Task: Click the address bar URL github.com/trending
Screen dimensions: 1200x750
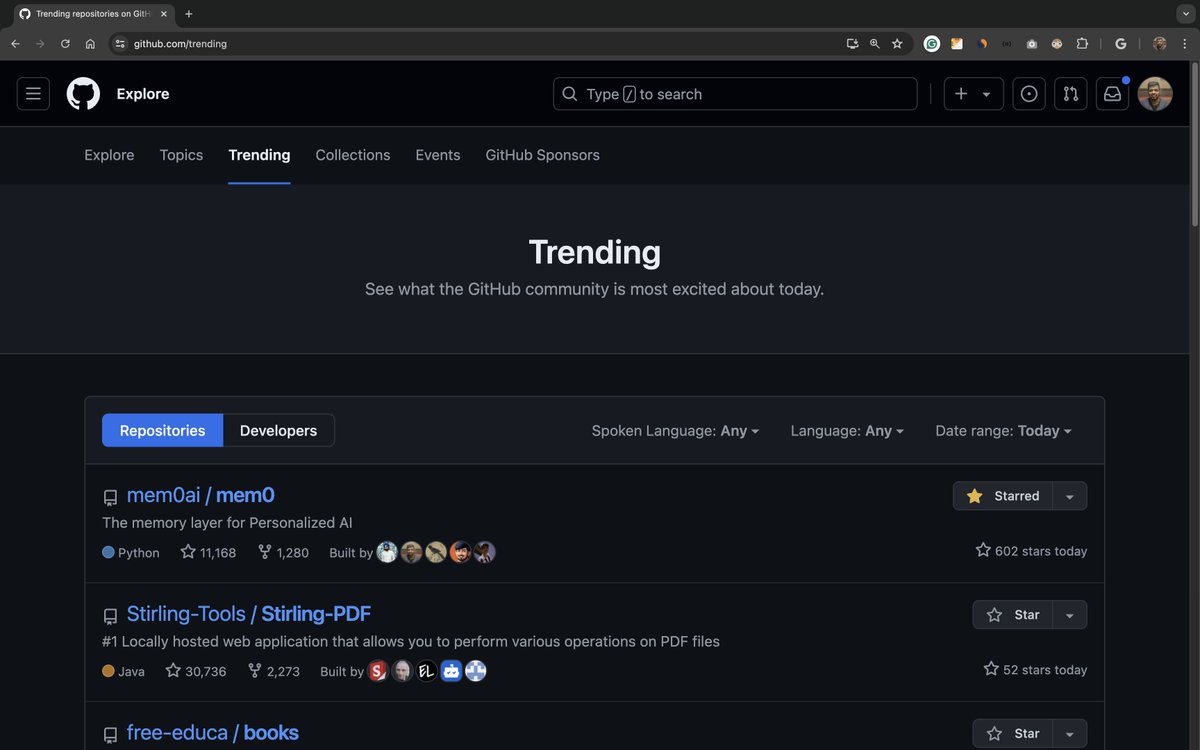Action: pos(180,44)
